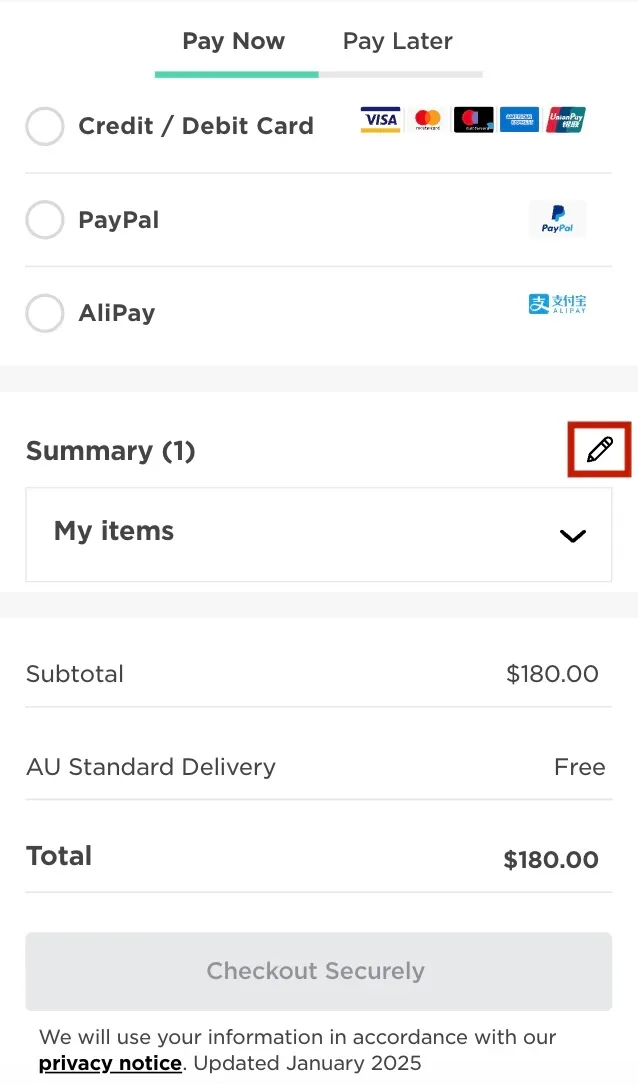Click the Visa card logo
Viewport: 638px width, 1084px height.
click(381, 121)
